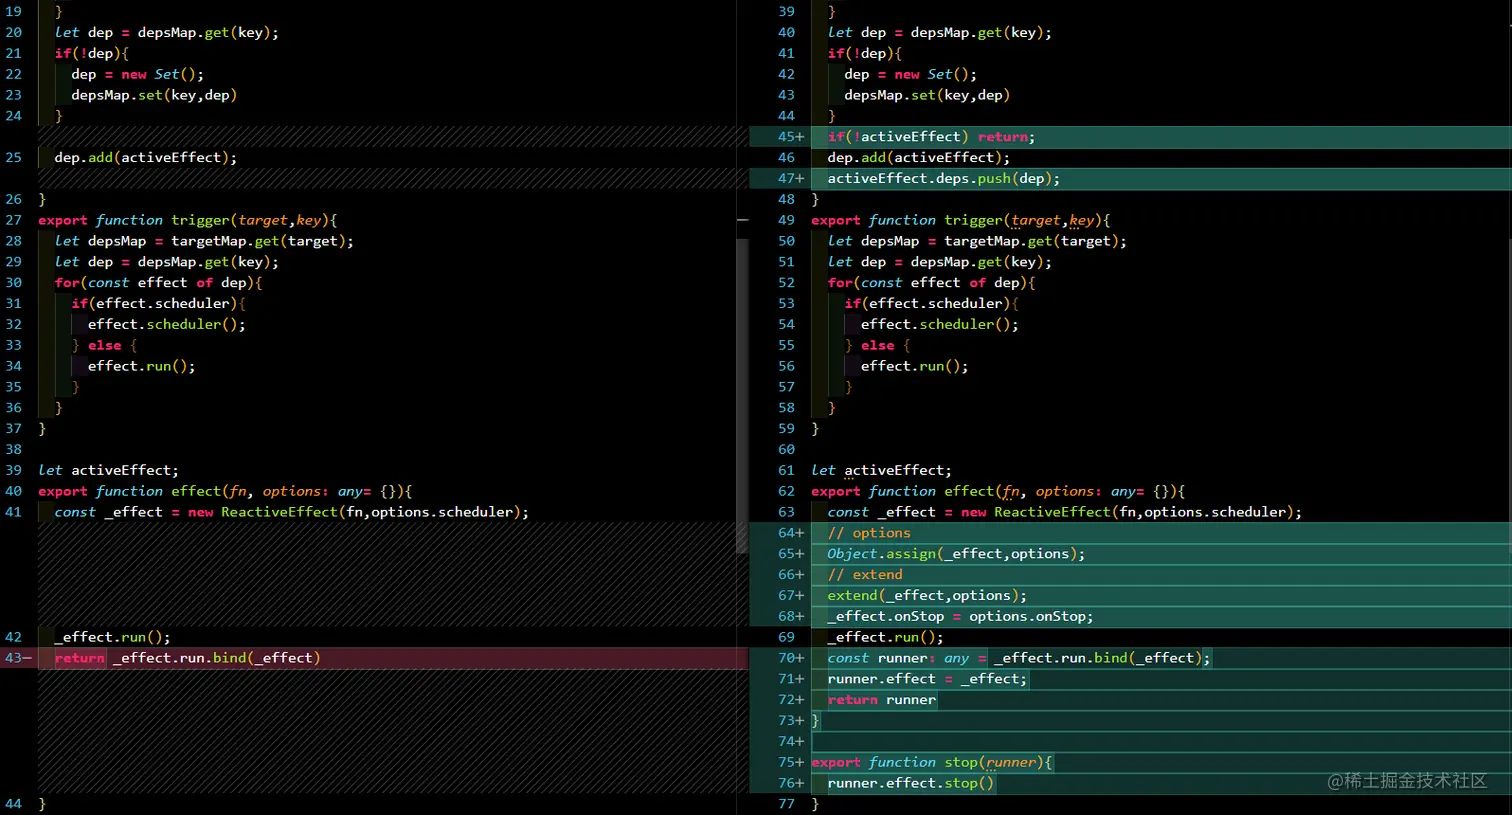
Task: Click 'dep.add(activeEffect);' on line 46
Action: coord(918,158)
